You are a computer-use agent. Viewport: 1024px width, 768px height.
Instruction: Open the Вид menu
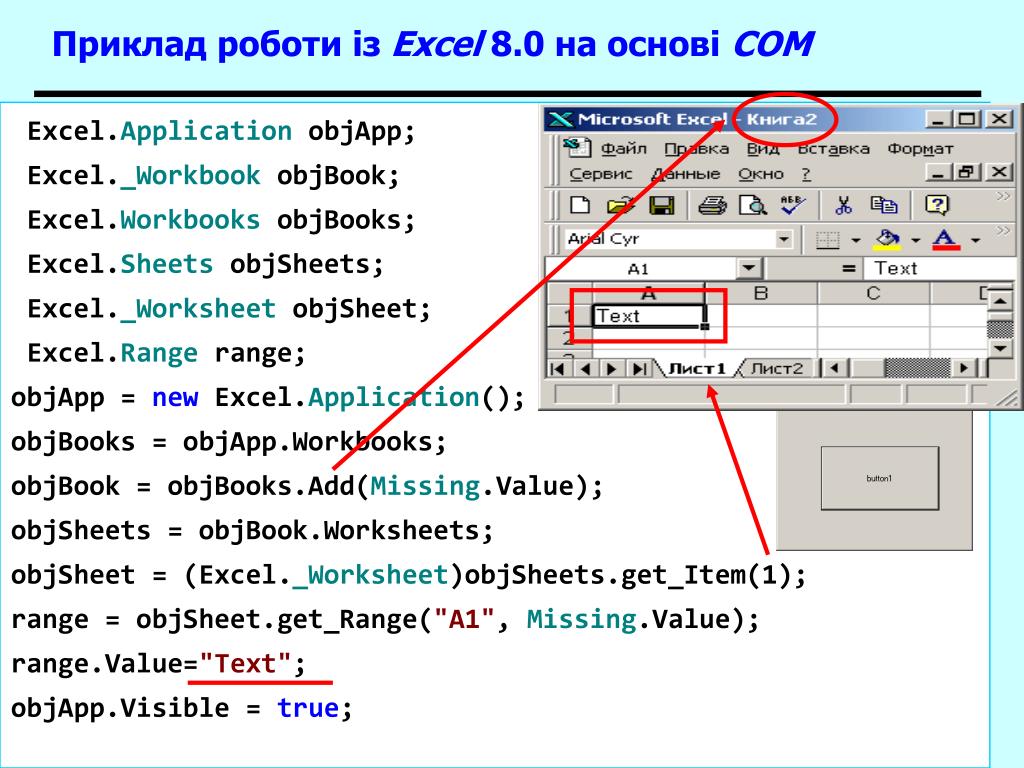[763, 149]
